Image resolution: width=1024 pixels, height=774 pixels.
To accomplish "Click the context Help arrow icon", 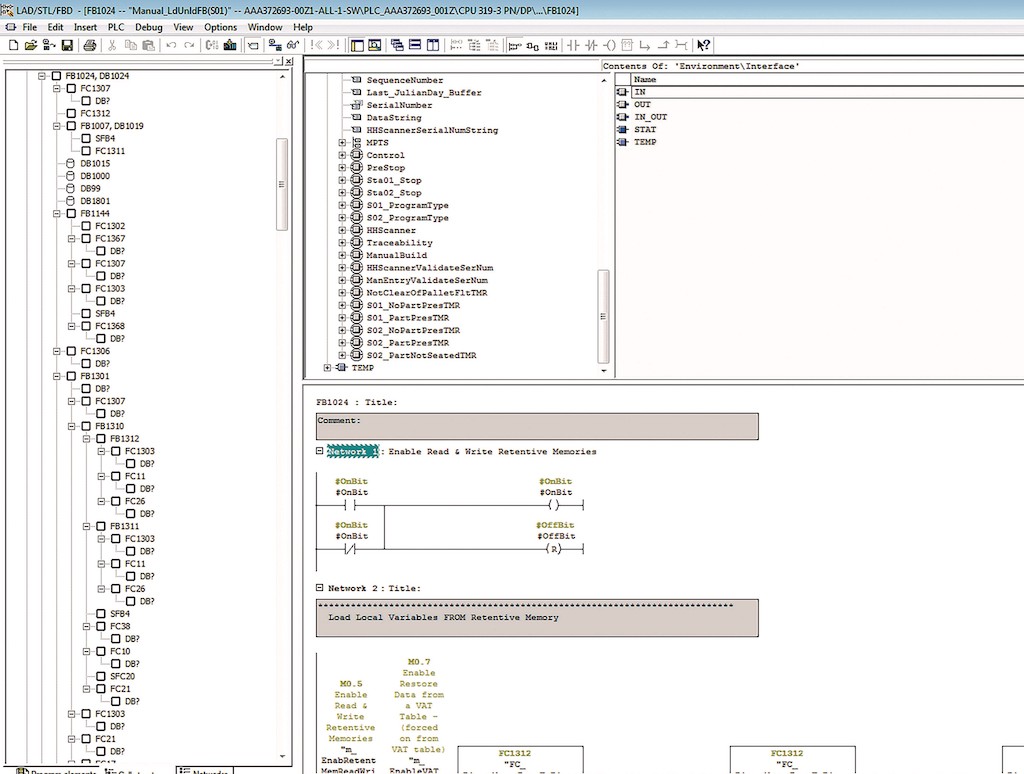I will [703, 45].
